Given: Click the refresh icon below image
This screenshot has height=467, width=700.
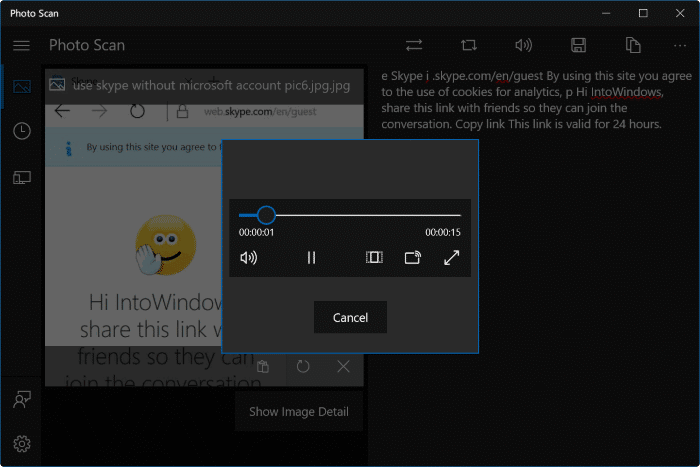Looking at the screenshot, I should tap(303, 367).
